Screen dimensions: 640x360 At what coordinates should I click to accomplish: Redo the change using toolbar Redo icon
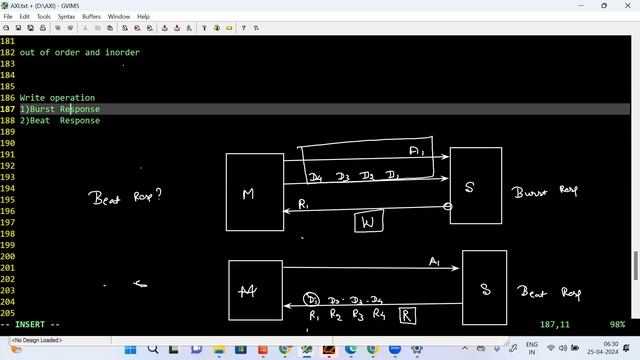pyautogui.click(x=70, y=28)
